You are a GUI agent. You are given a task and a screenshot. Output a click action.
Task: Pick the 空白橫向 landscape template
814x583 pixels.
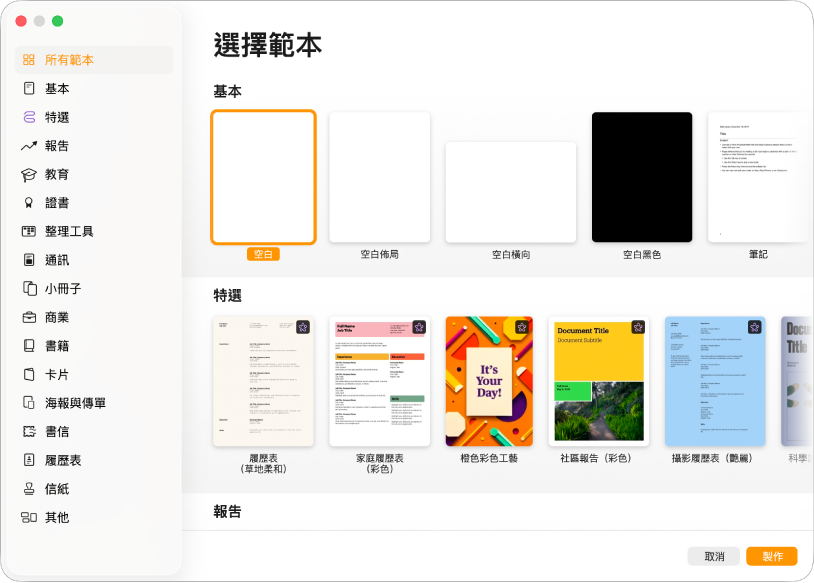point(511,192)
